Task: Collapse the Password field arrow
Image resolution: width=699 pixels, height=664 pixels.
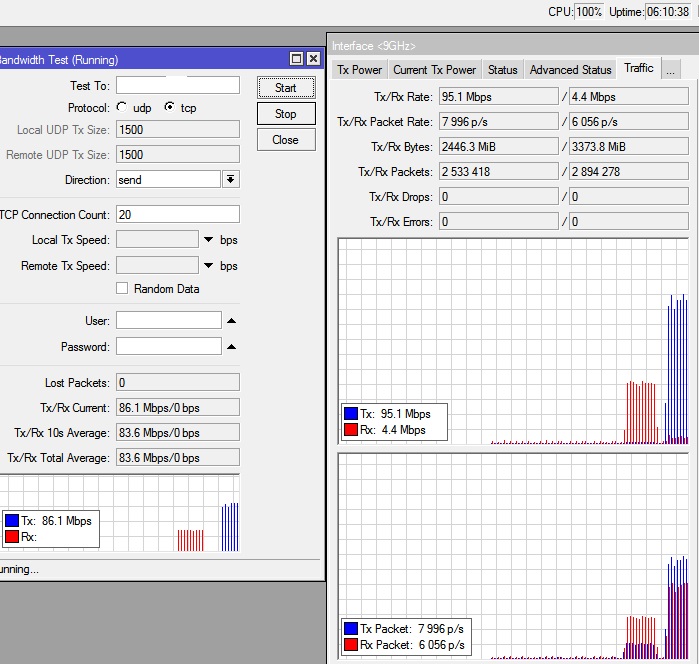Action: coord(231,346)
